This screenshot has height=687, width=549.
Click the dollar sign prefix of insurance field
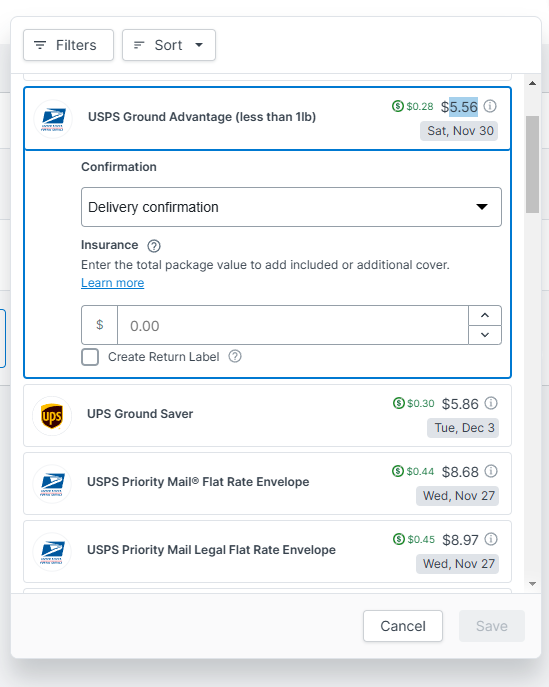click(99, 325)
